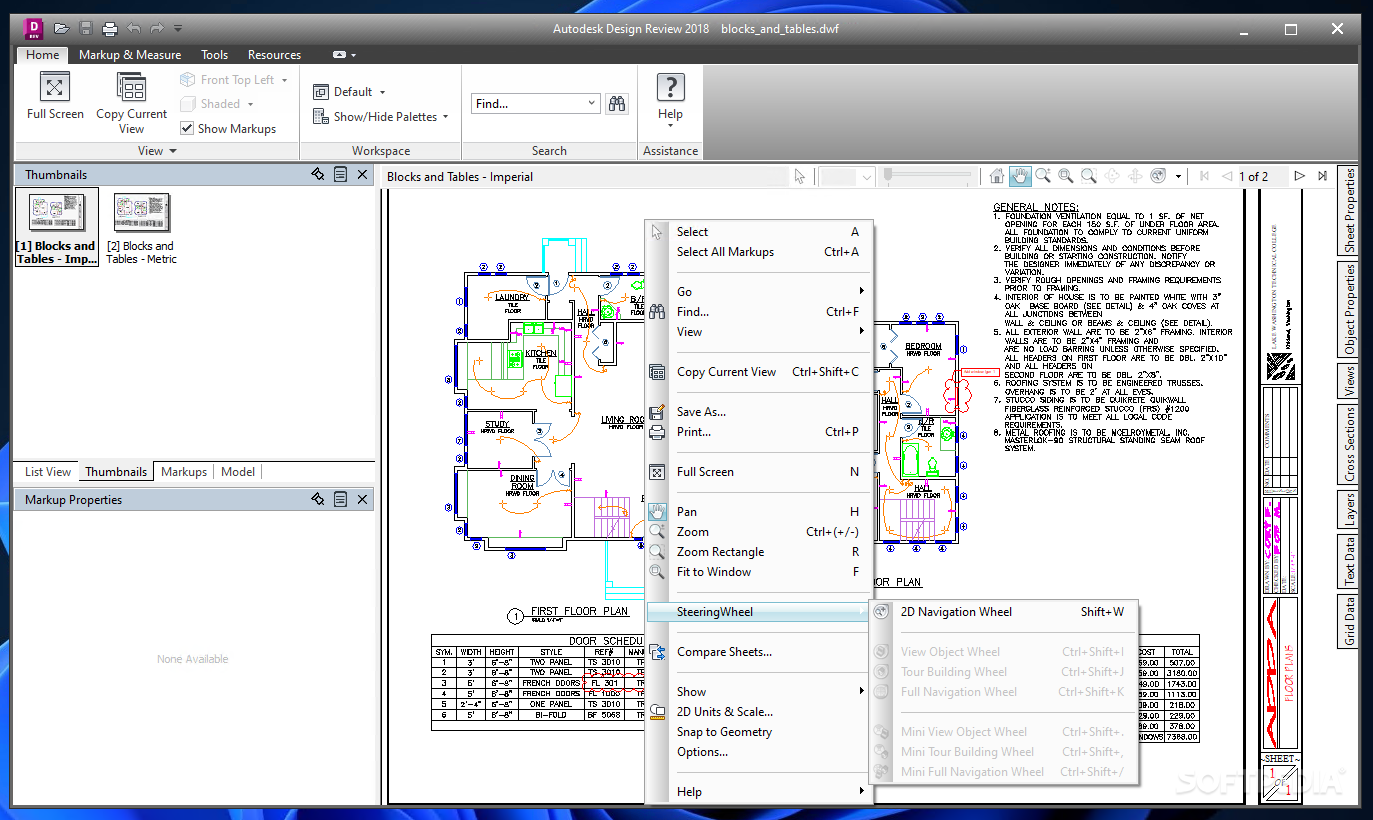This screenshot has height=820, width=1373.
Task: Select the Pan hand tool in the canvas toolbar
Action: (x=1020, y=176)
